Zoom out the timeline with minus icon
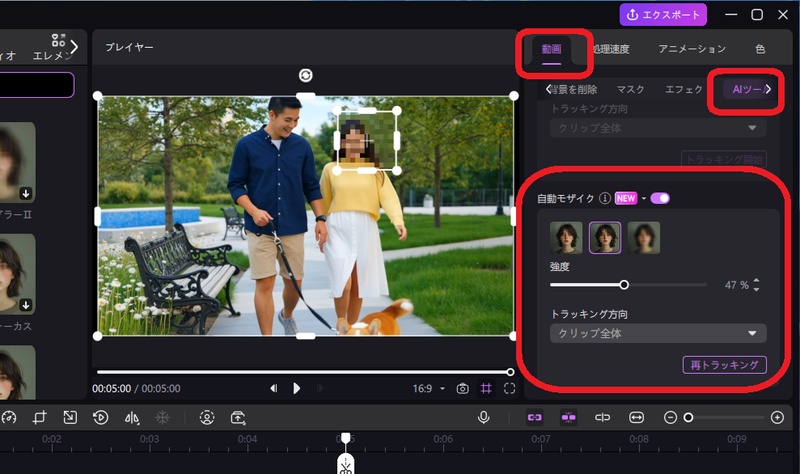This screenshot has height=474, width=800. click(x=670, y=417)
